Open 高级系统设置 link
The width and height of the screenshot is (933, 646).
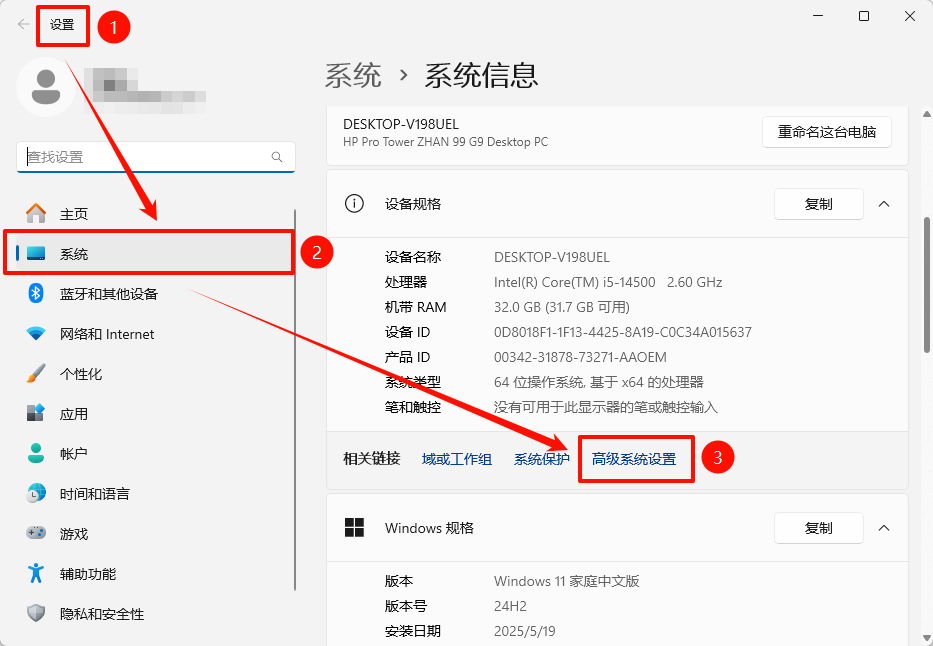pyautogui.click(x=636, y=459)
